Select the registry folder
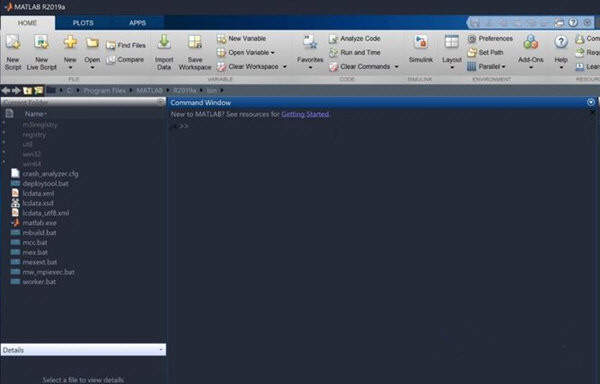 point(34,135)
